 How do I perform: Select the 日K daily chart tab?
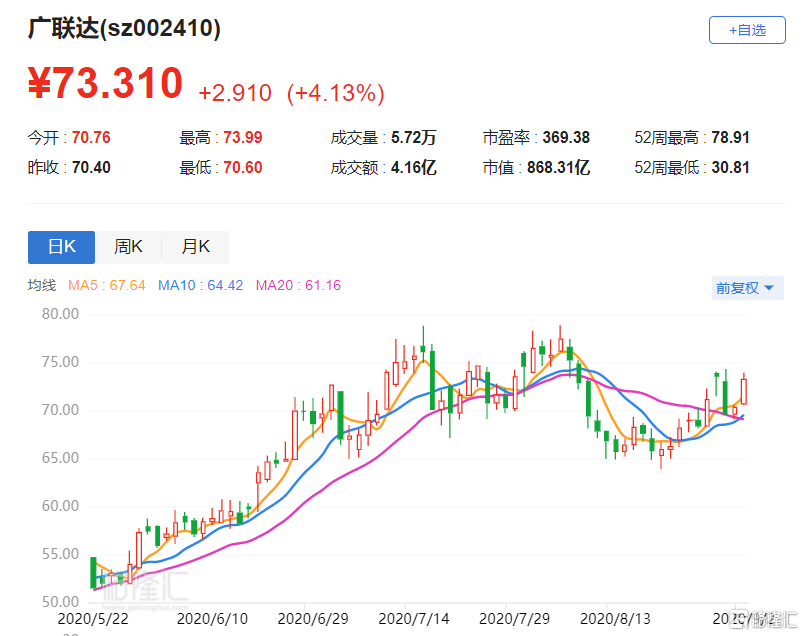click(62, 247)
